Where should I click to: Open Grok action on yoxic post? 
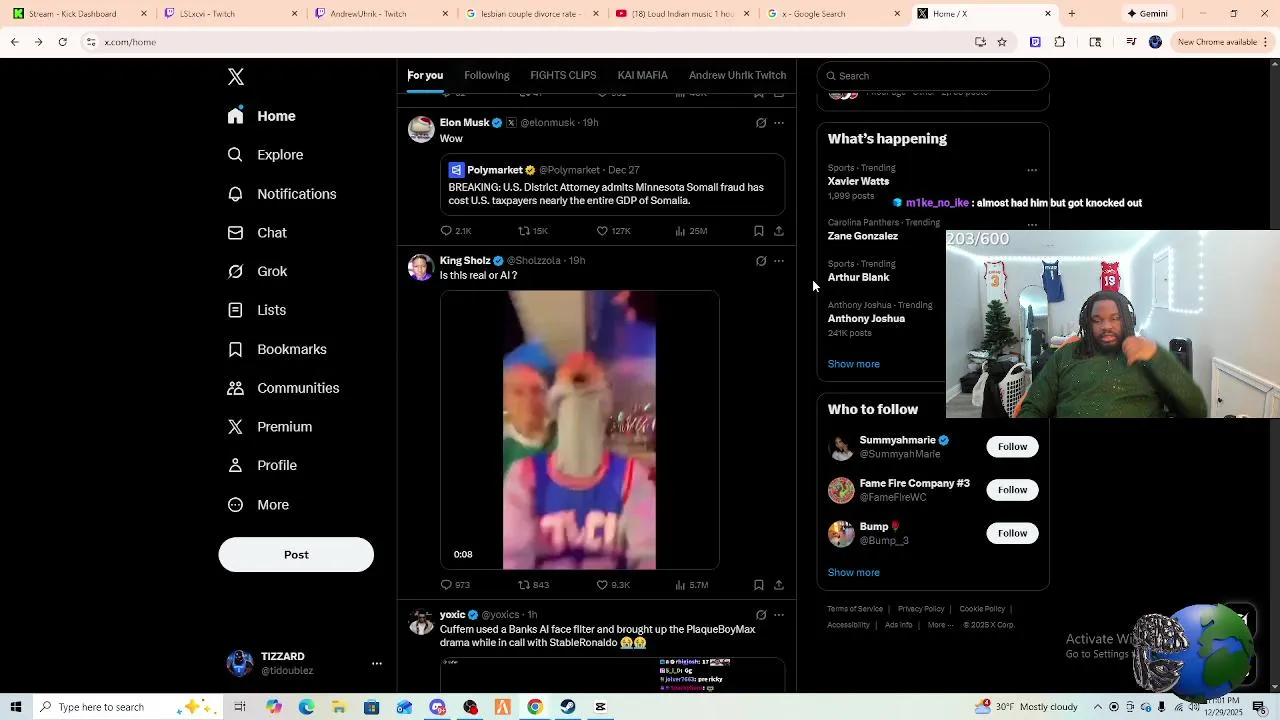coord(761,615)
